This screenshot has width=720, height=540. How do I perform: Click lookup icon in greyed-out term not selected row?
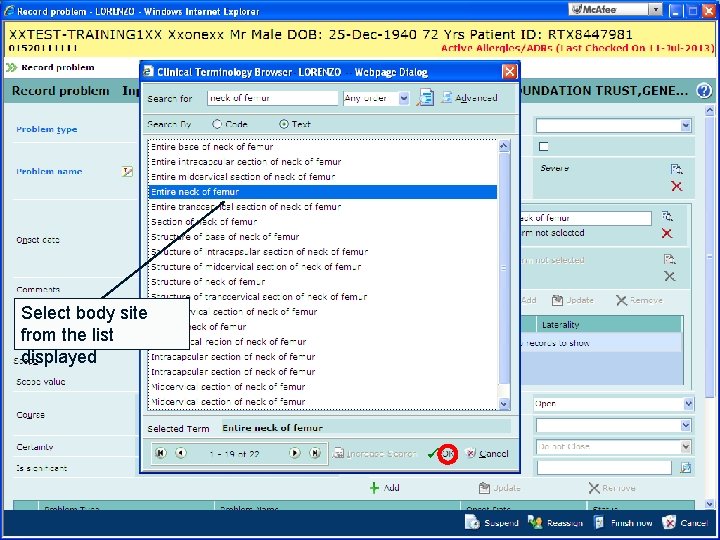coord(669,259)
